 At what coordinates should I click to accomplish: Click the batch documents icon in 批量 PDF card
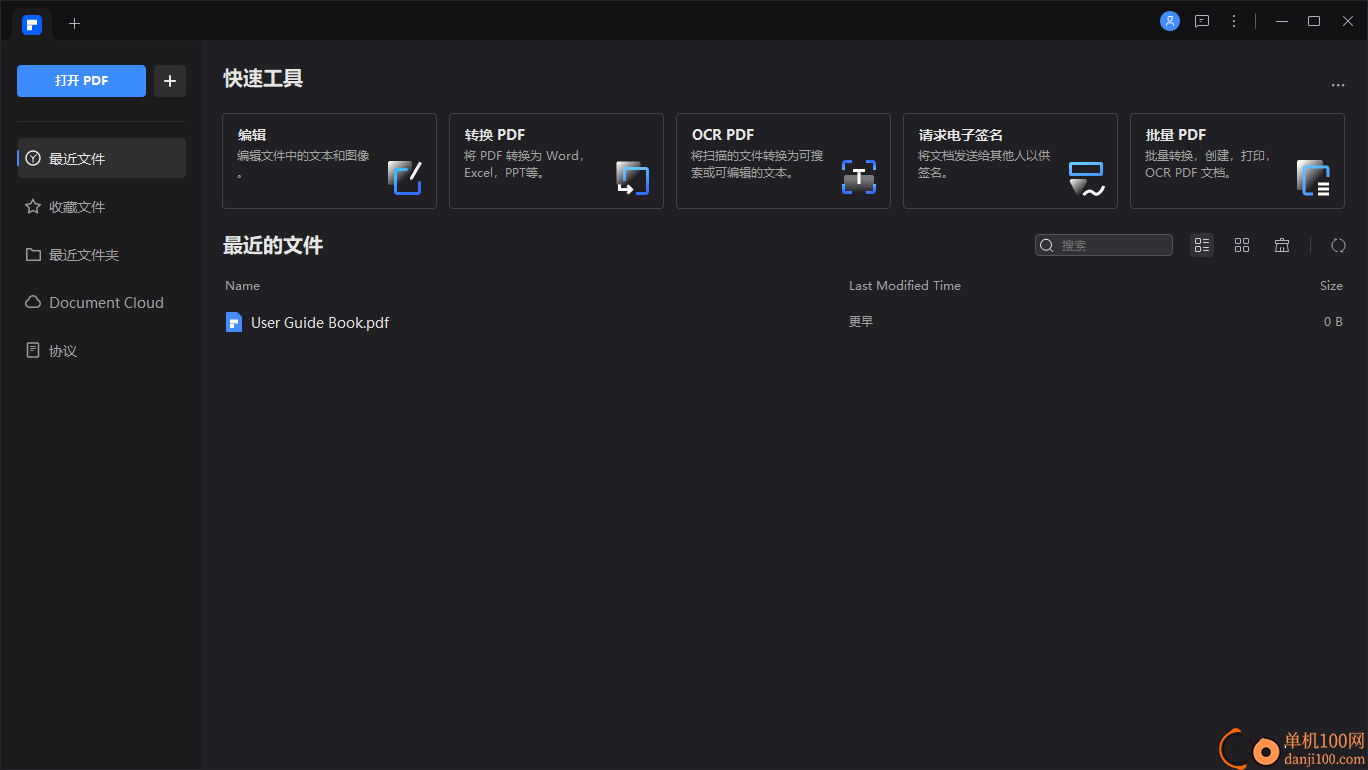coord(1313,177)
